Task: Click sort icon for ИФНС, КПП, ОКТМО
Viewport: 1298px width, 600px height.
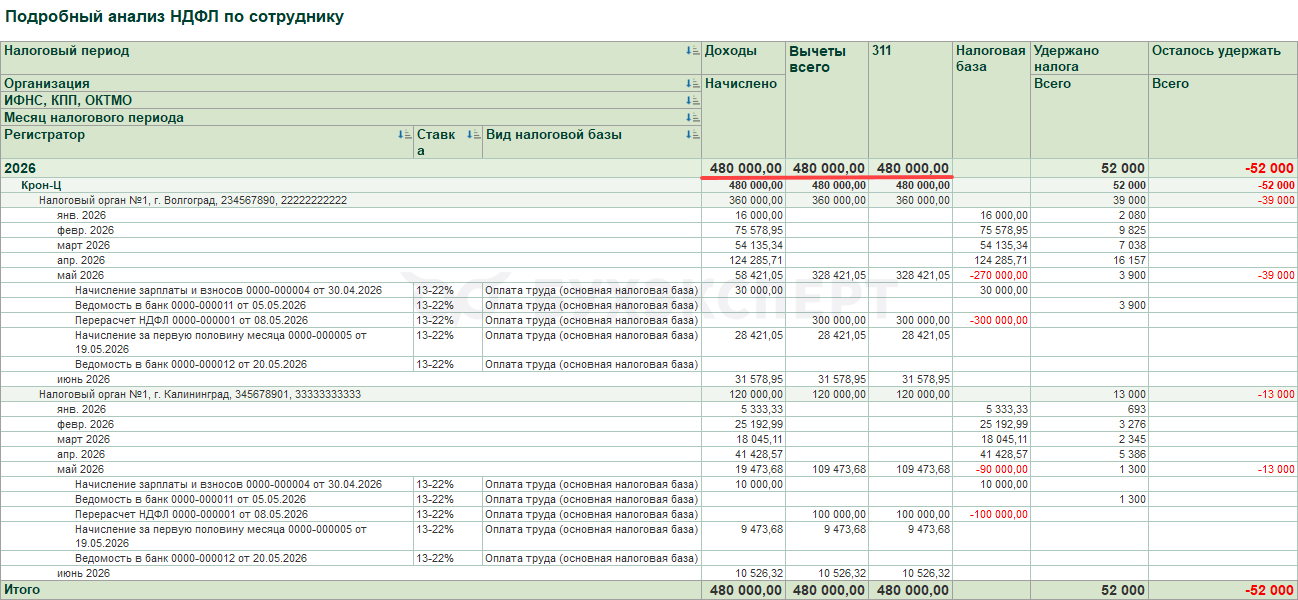Action: pyautogui.click(x=692, y=101)
